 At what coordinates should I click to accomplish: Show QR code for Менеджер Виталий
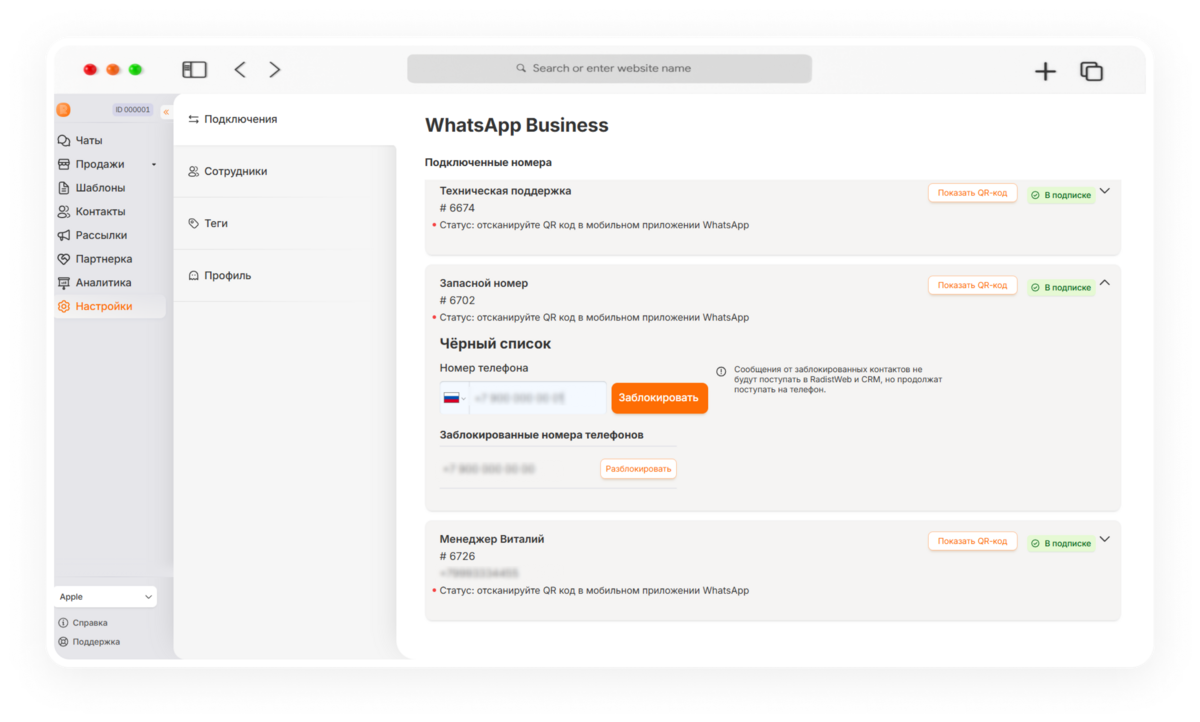[x=972, y=541]
